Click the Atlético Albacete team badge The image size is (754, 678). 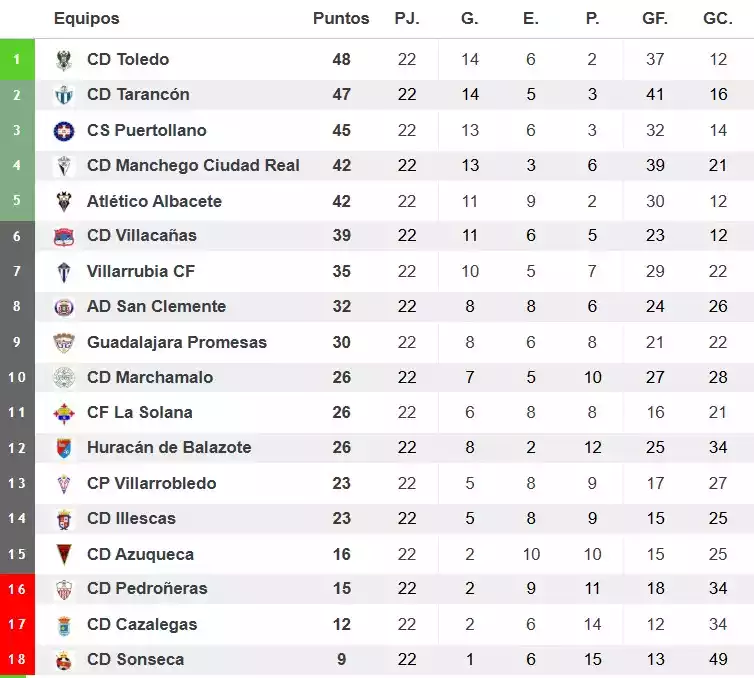click(x=64, y=201)
